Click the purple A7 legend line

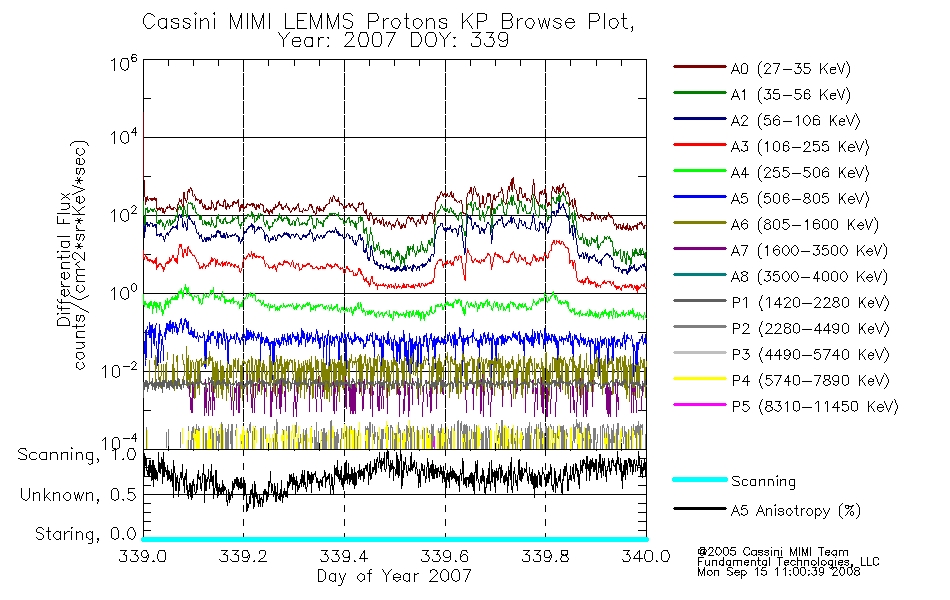699,248
